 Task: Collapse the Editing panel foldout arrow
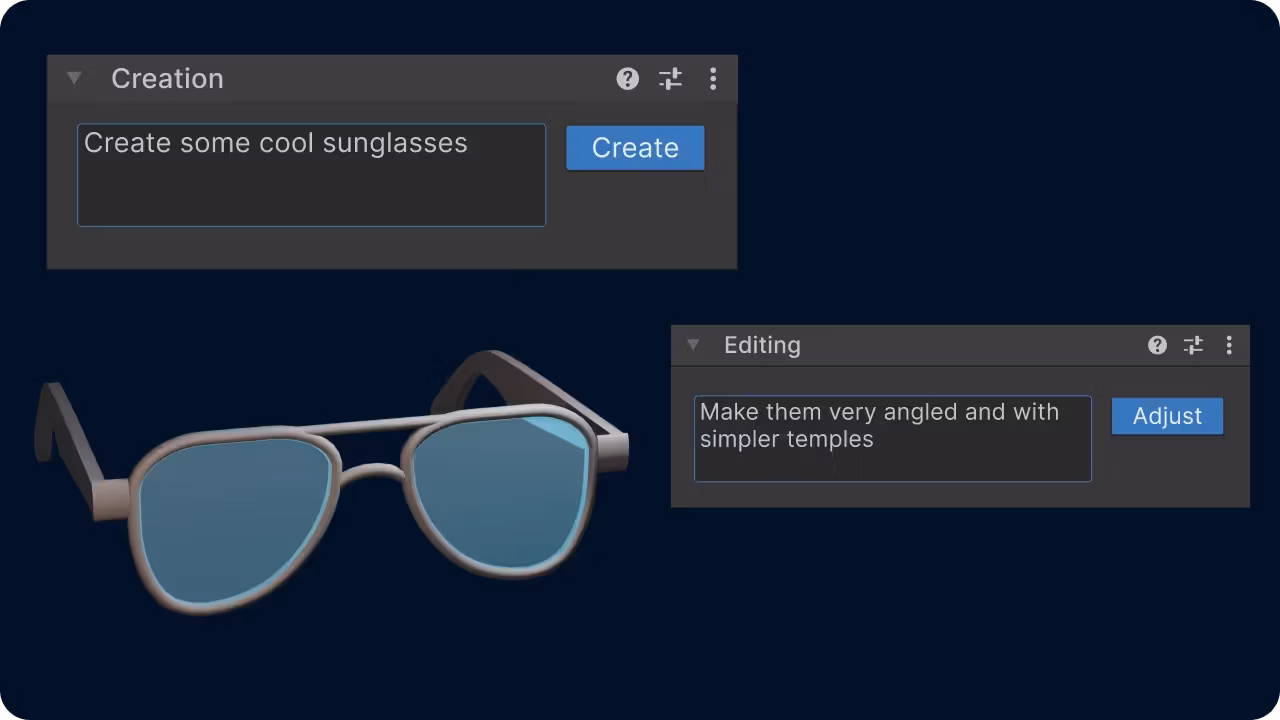click(693, 345)
